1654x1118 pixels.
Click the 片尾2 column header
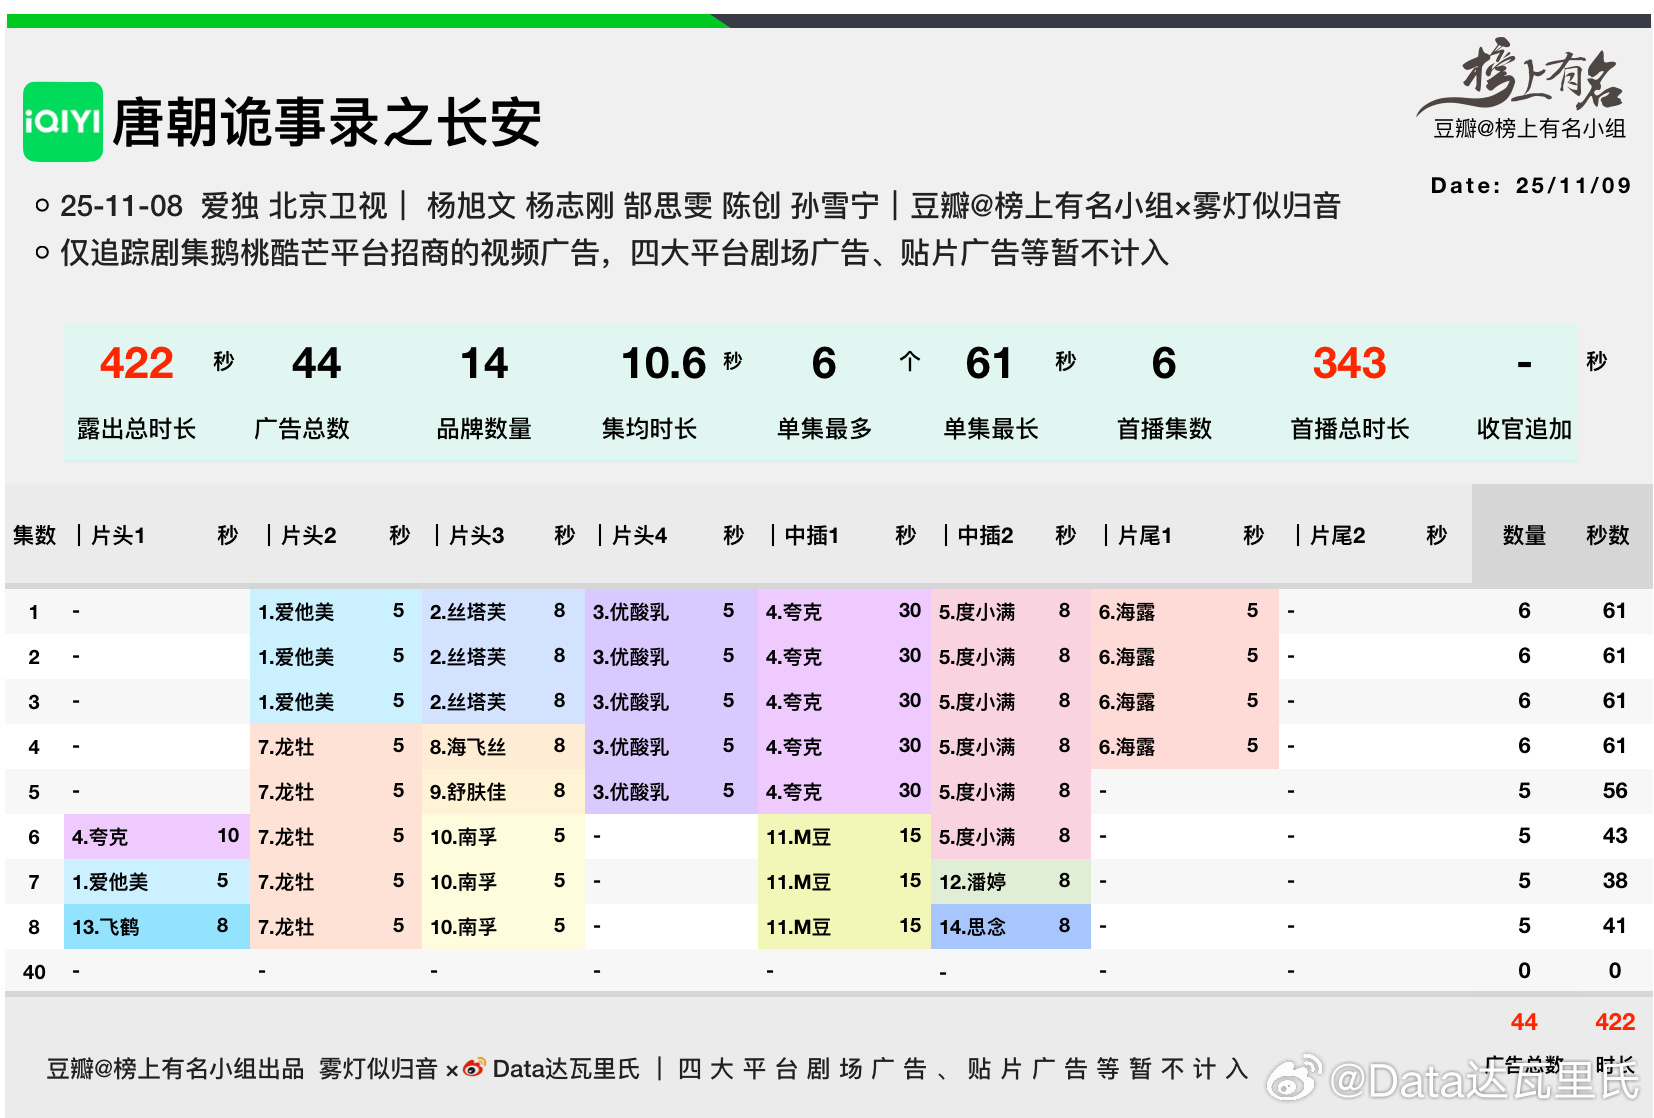coord(1337,535)
